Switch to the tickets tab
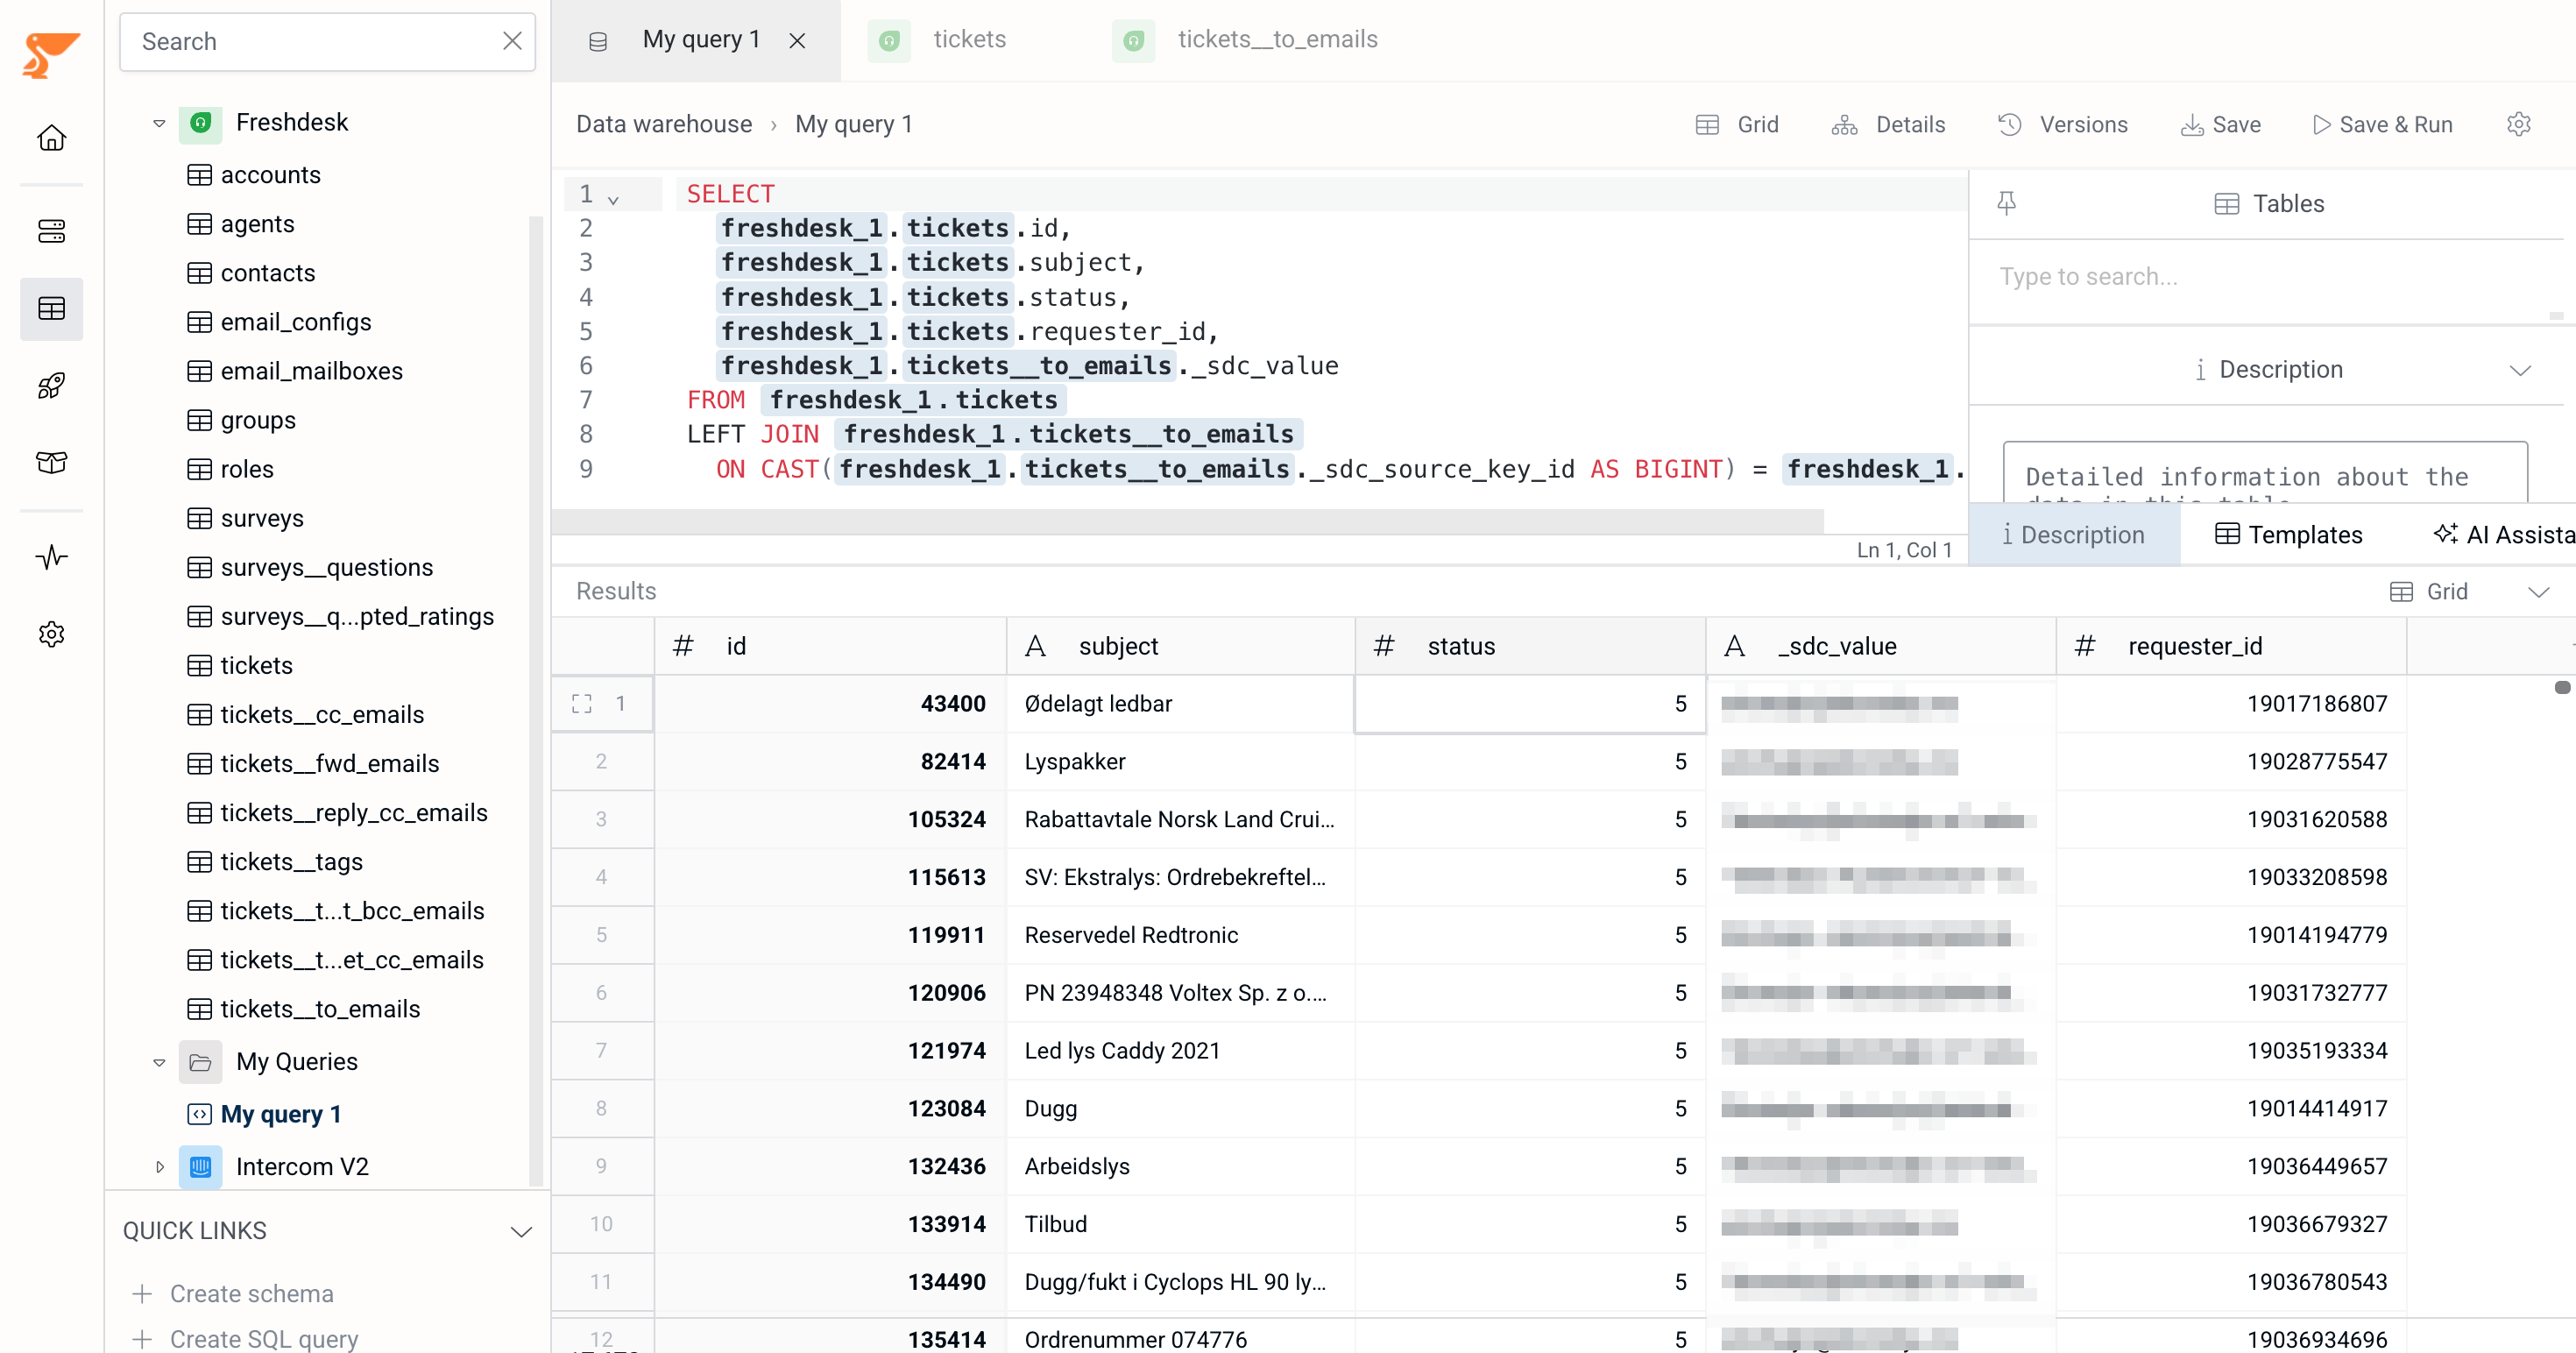The height and width of the screenshot is (1353, 2576). pos(969,40)
